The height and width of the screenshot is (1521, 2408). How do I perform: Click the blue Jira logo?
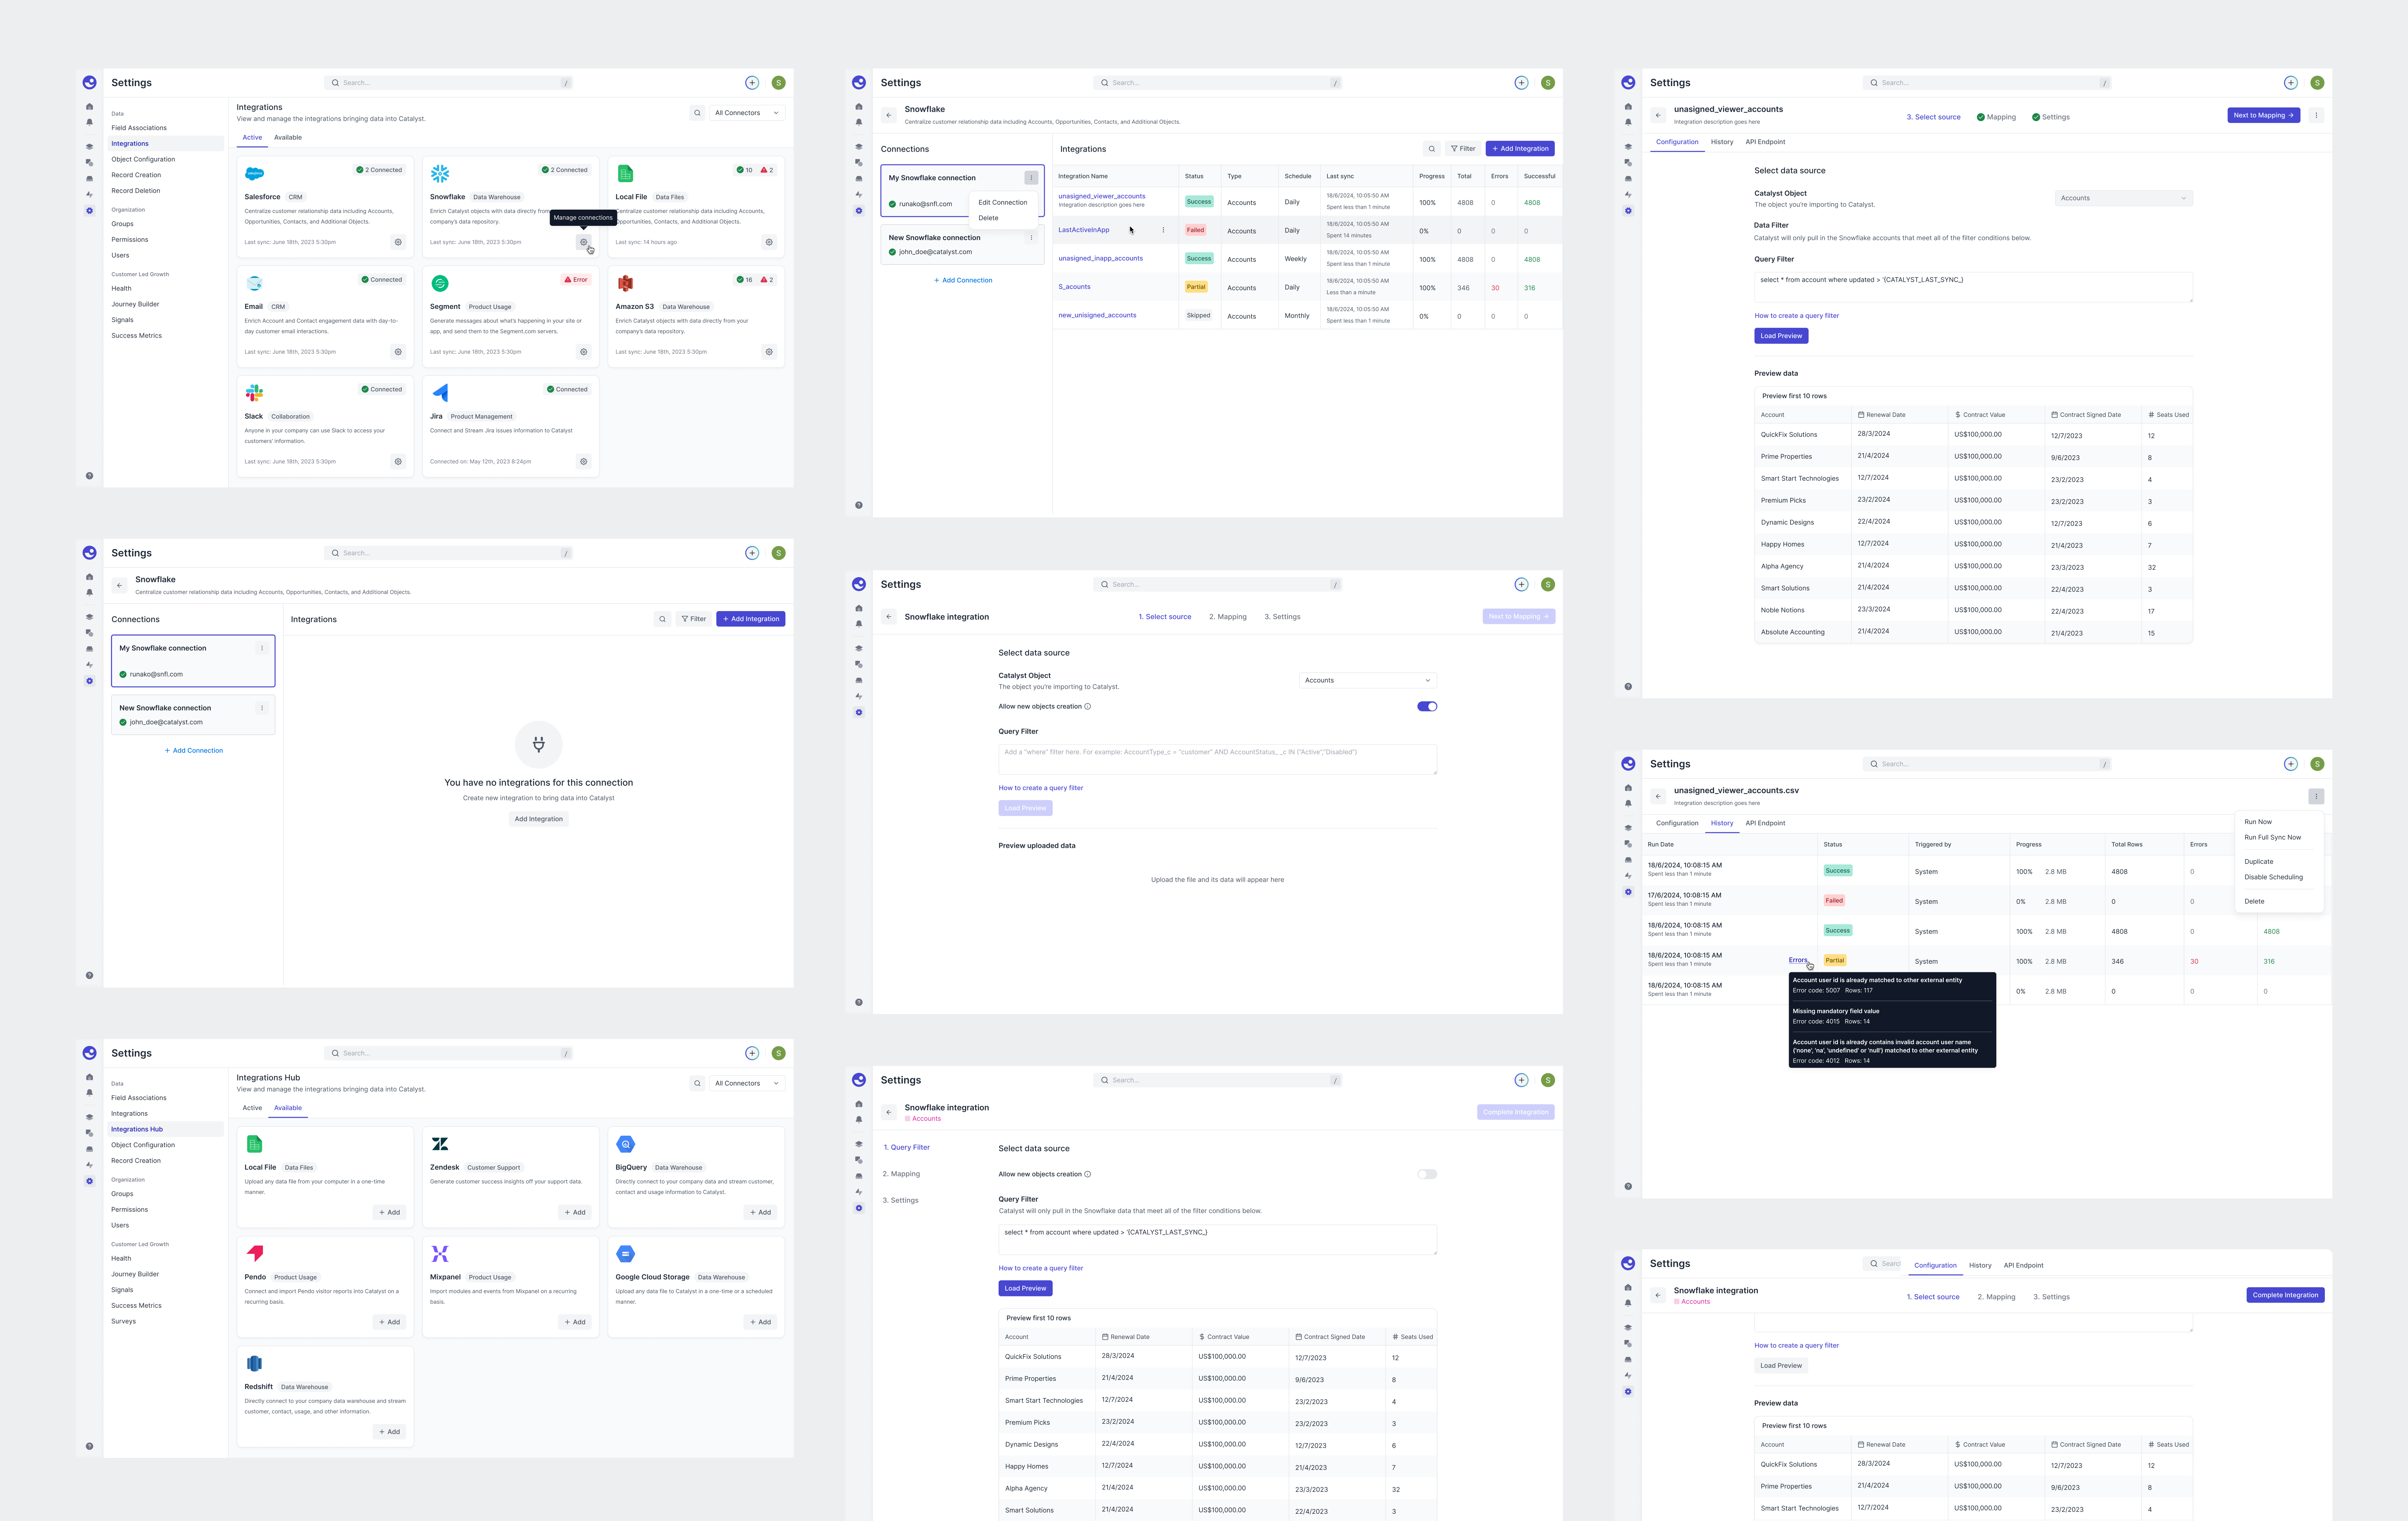tap(440, 393)
